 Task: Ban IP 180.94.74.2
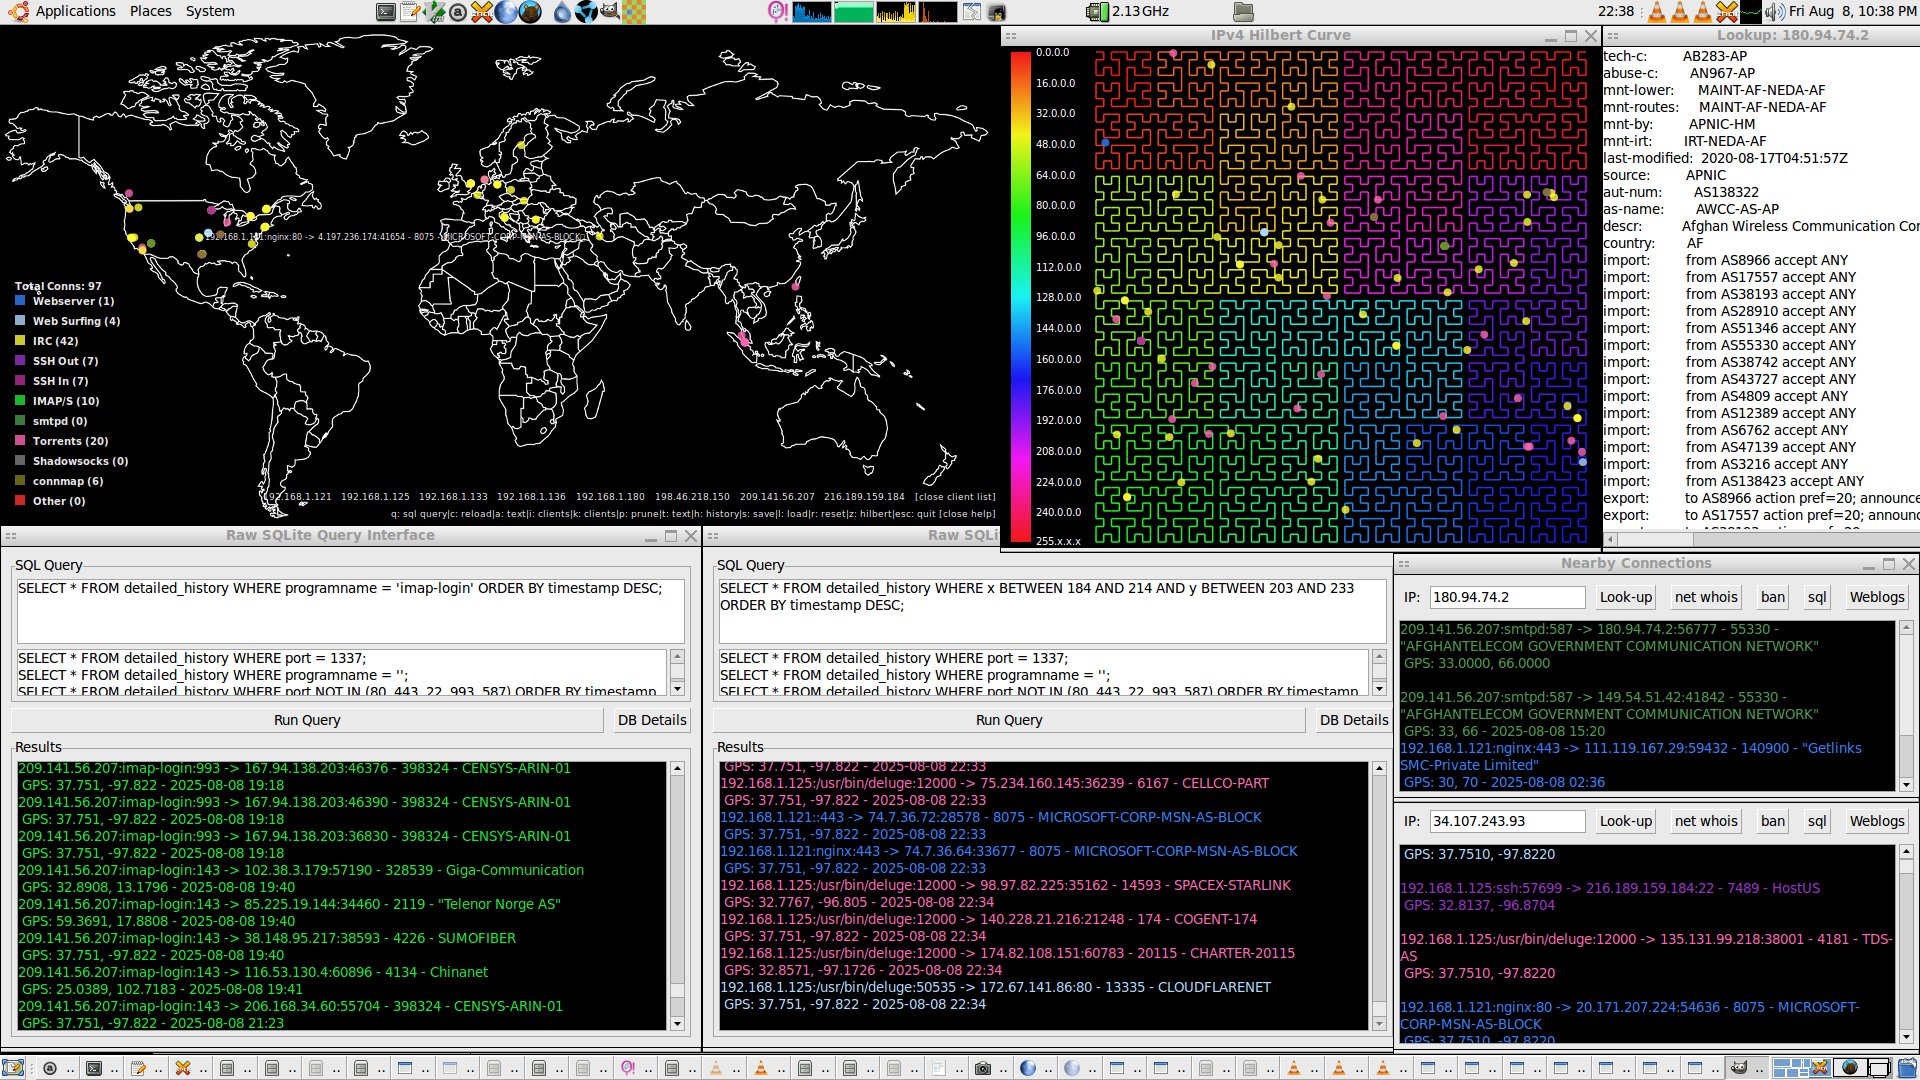coord(1773,597)
